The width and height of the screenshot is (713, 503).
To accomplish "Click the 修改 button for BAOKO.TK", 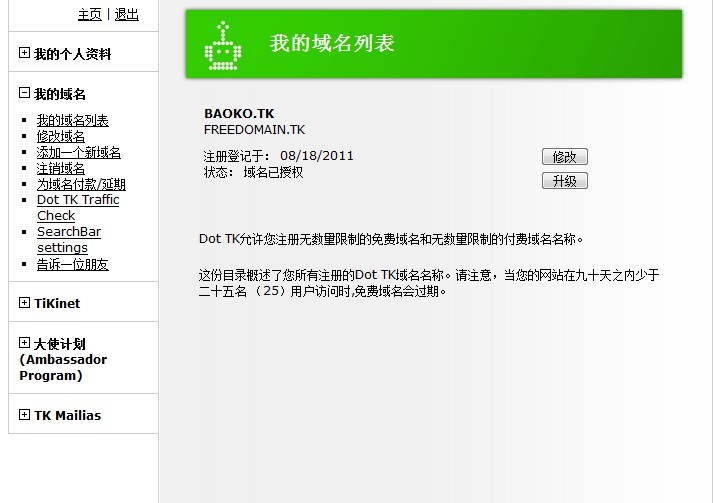I will (x=565, y=156).
